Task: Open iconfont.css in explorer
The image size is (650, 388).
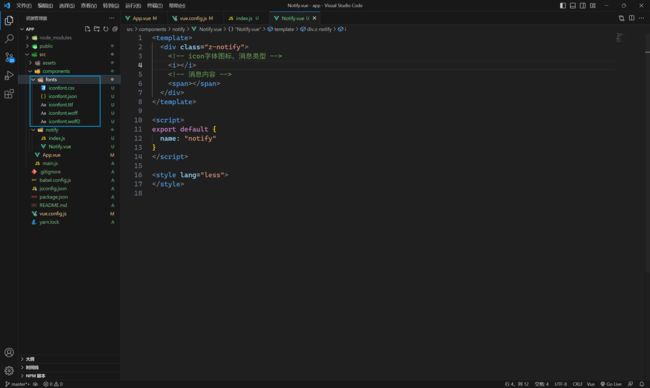Action: [61, 88]
